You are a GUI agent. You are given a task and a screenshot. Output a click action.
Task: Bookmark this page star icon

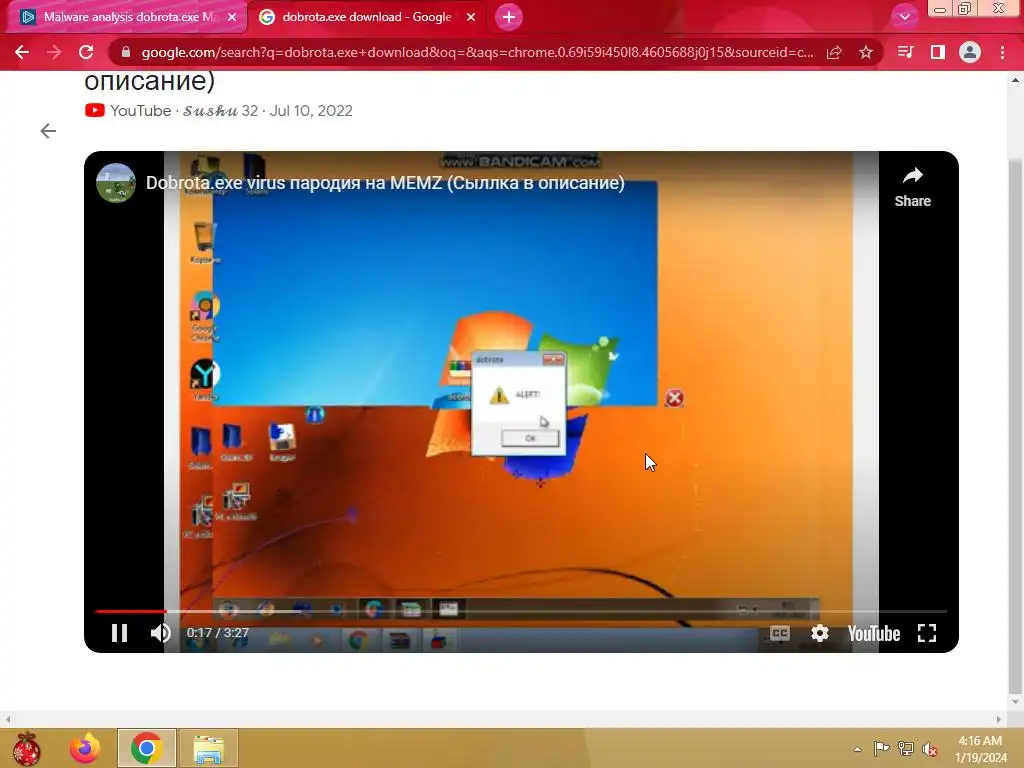click(x=866, y=52)
